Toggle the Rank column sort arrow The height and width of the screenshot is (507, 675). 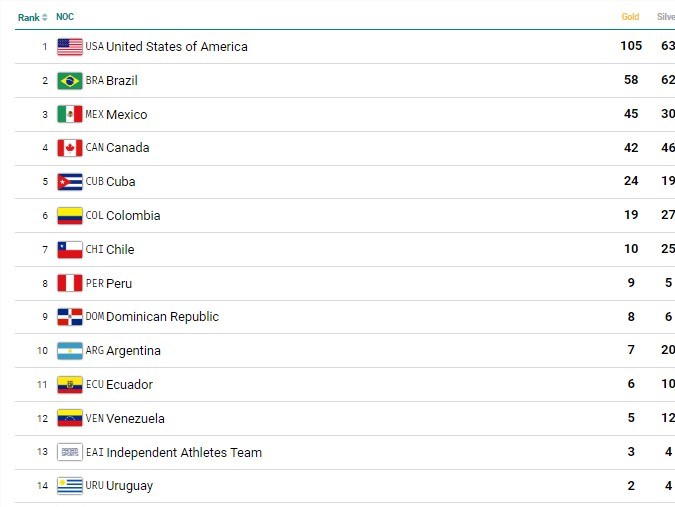(x=45, y=17)
